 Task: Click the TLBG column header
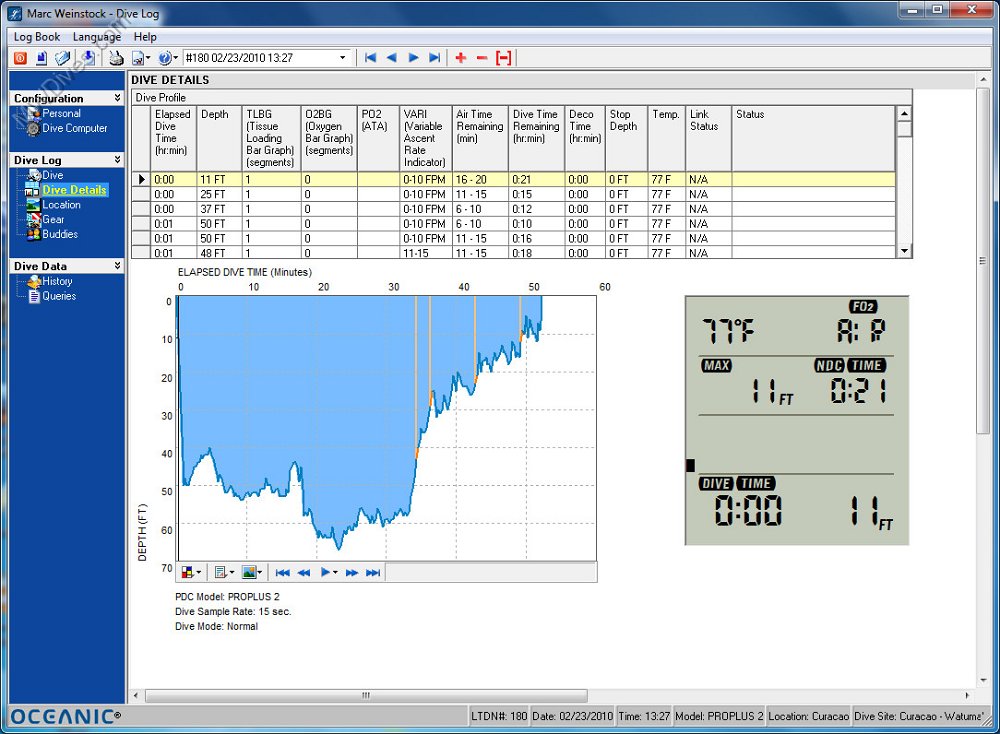pos(271,138)
